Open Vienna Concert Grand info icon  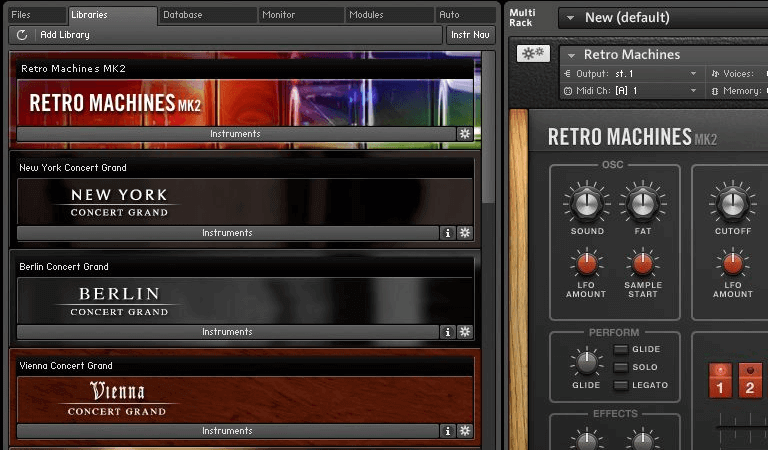click(x=447, y=431)
